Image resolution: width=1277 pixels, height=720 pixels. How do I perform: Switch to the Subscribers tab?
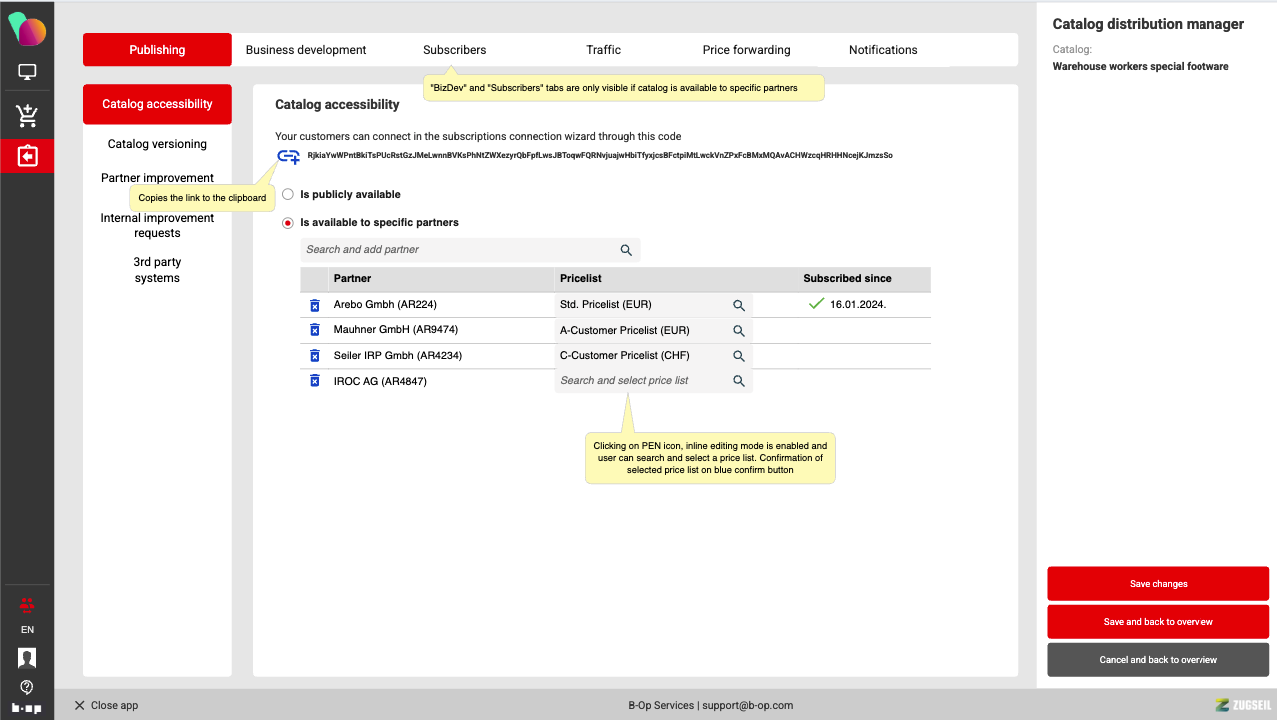454,50
